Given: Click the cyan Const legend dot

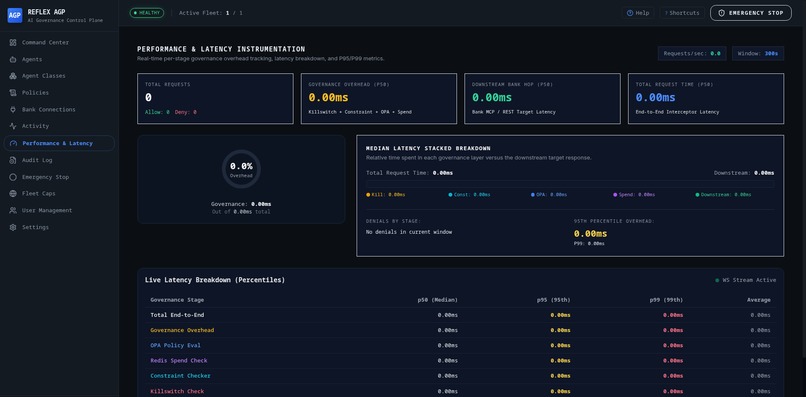Looking at the screenshot, I should (x=450, y=195).
